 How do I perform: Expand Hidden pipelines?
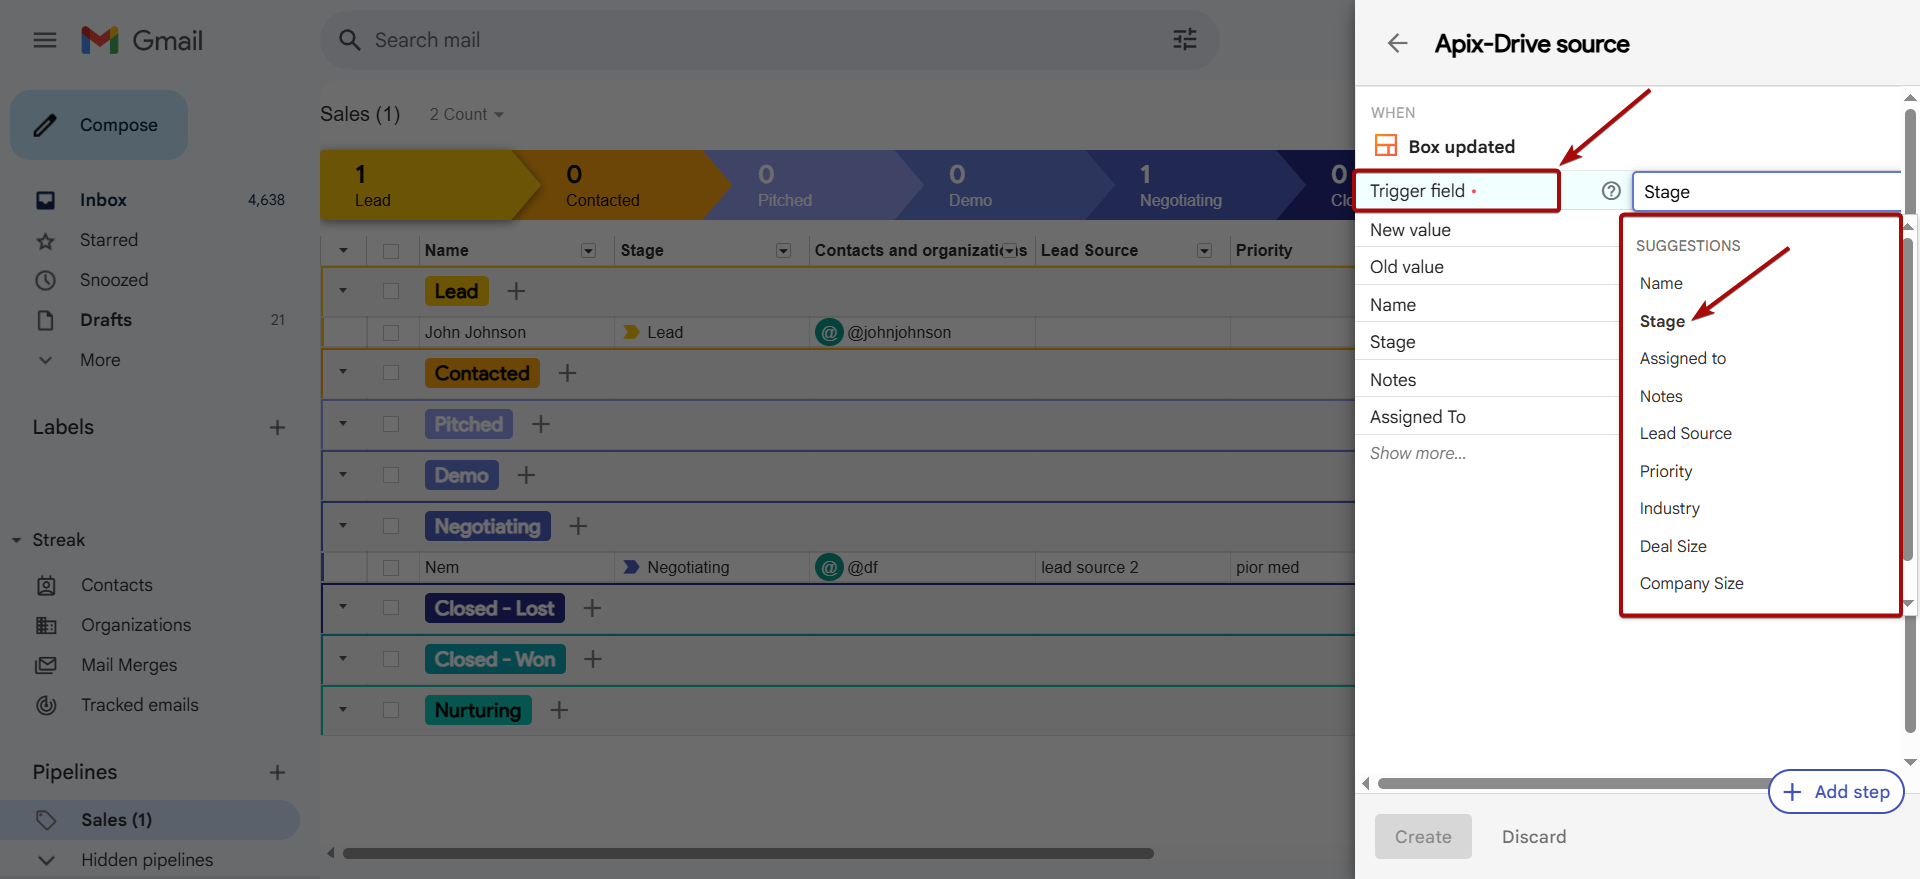point(45,860)
